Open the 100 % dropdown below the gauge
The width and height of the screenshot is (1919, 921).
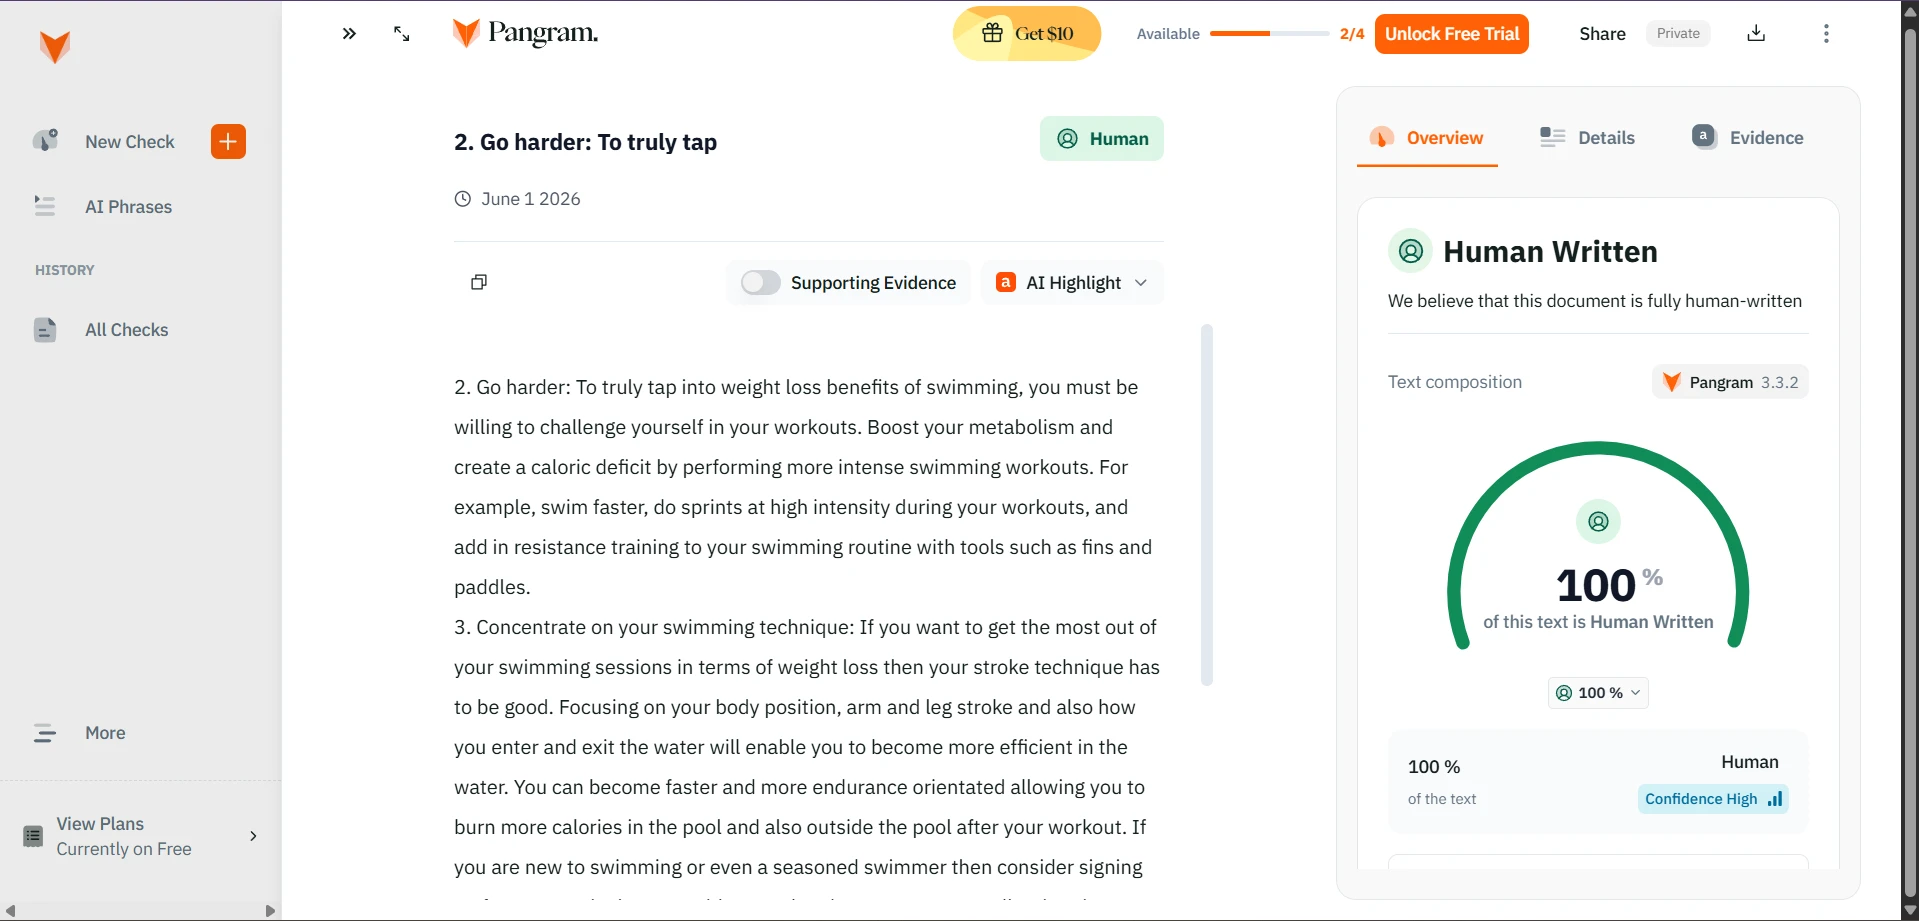1598,693
